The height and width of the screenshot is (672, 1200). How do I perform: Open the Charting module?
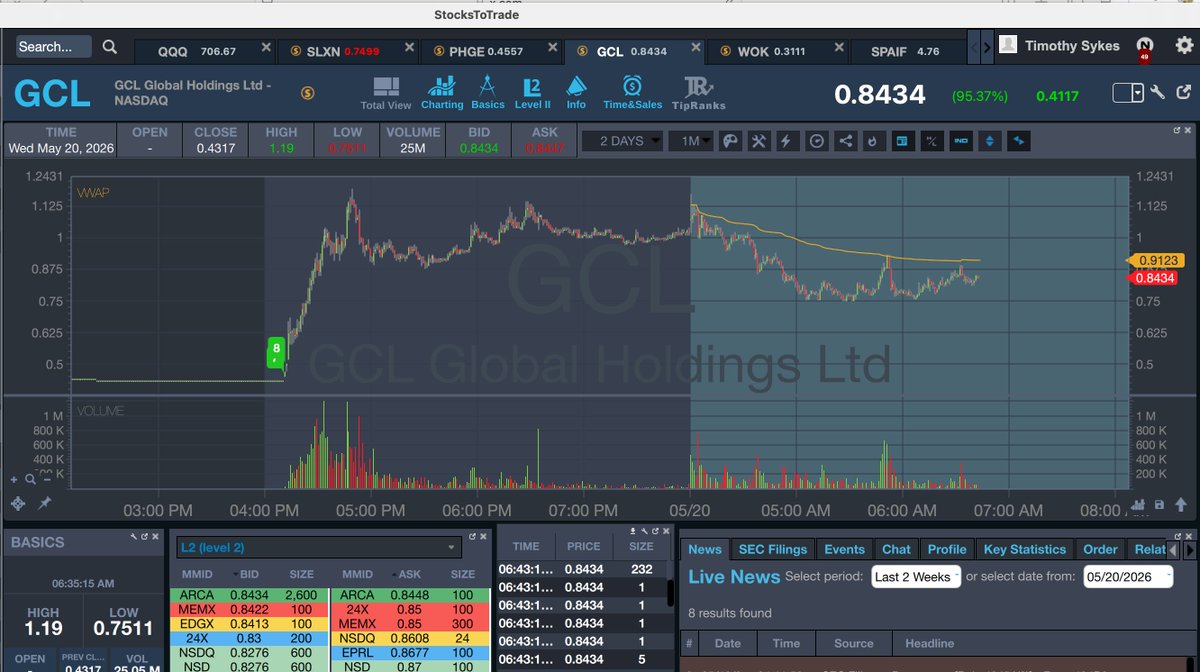coord(442,92)
